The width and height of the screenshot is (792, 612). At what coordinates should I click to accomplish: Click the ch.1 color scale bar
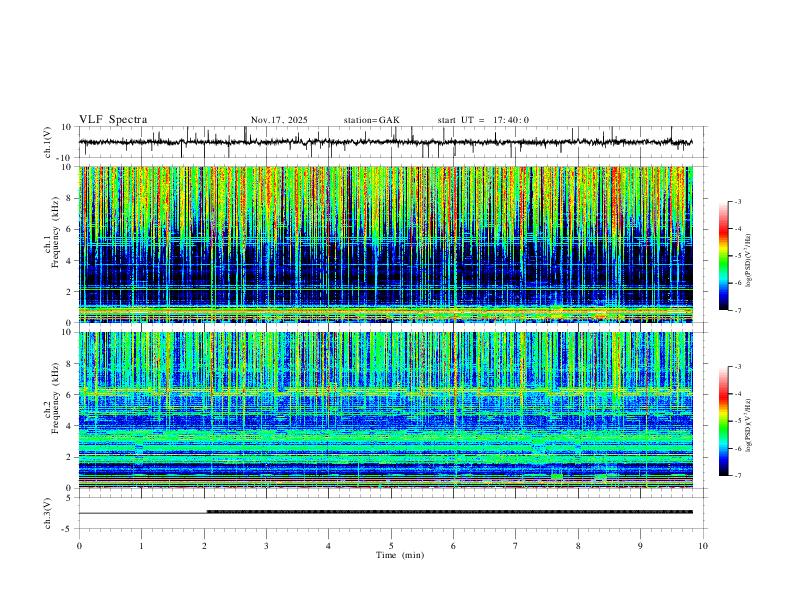[x=723, y=256]
